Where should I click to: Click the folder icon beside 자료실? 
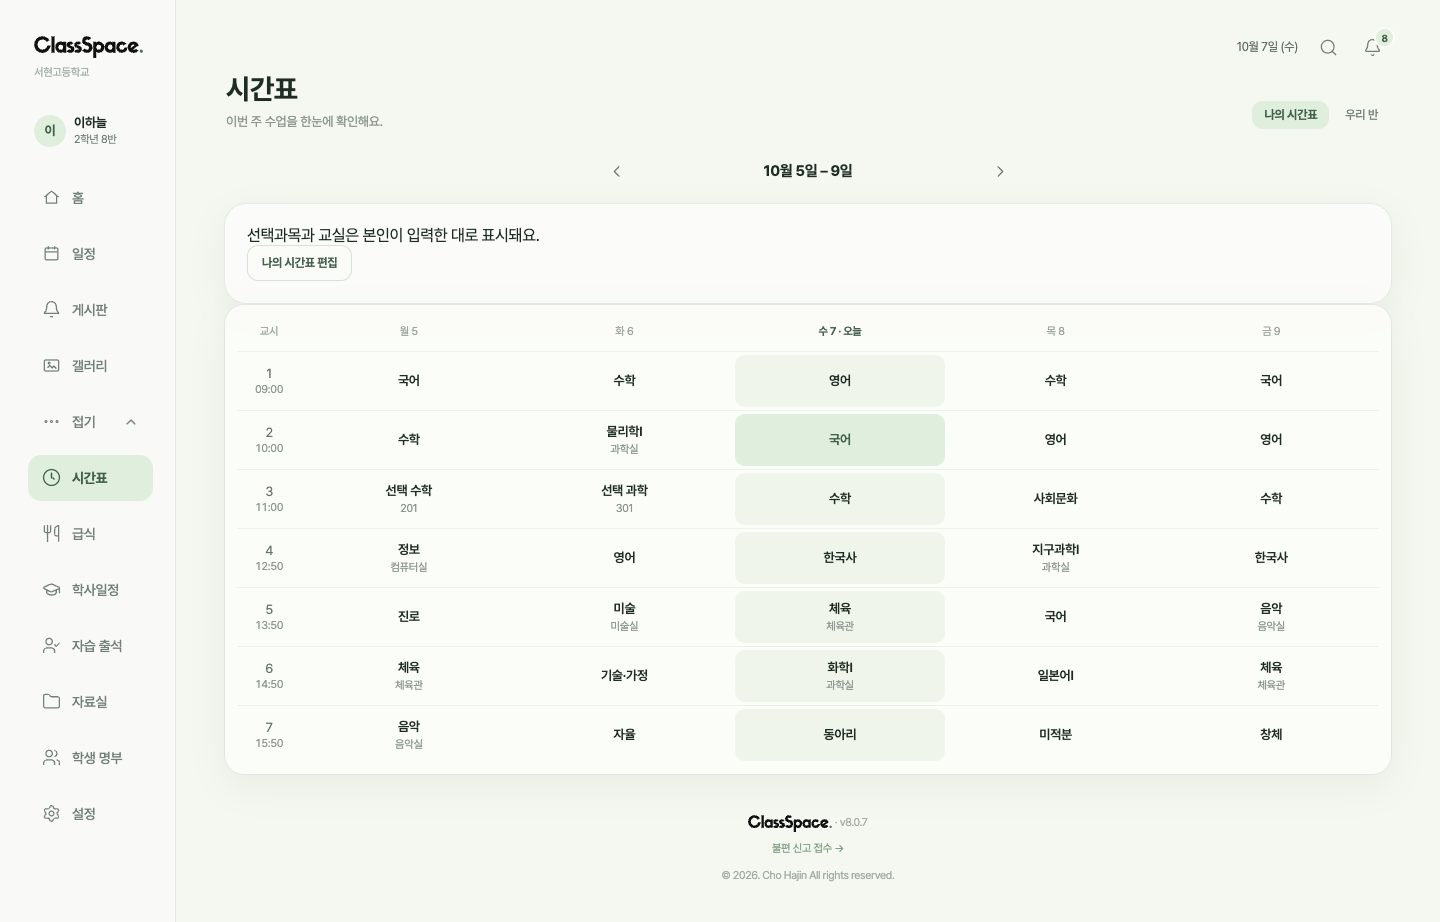coord(51,701)
